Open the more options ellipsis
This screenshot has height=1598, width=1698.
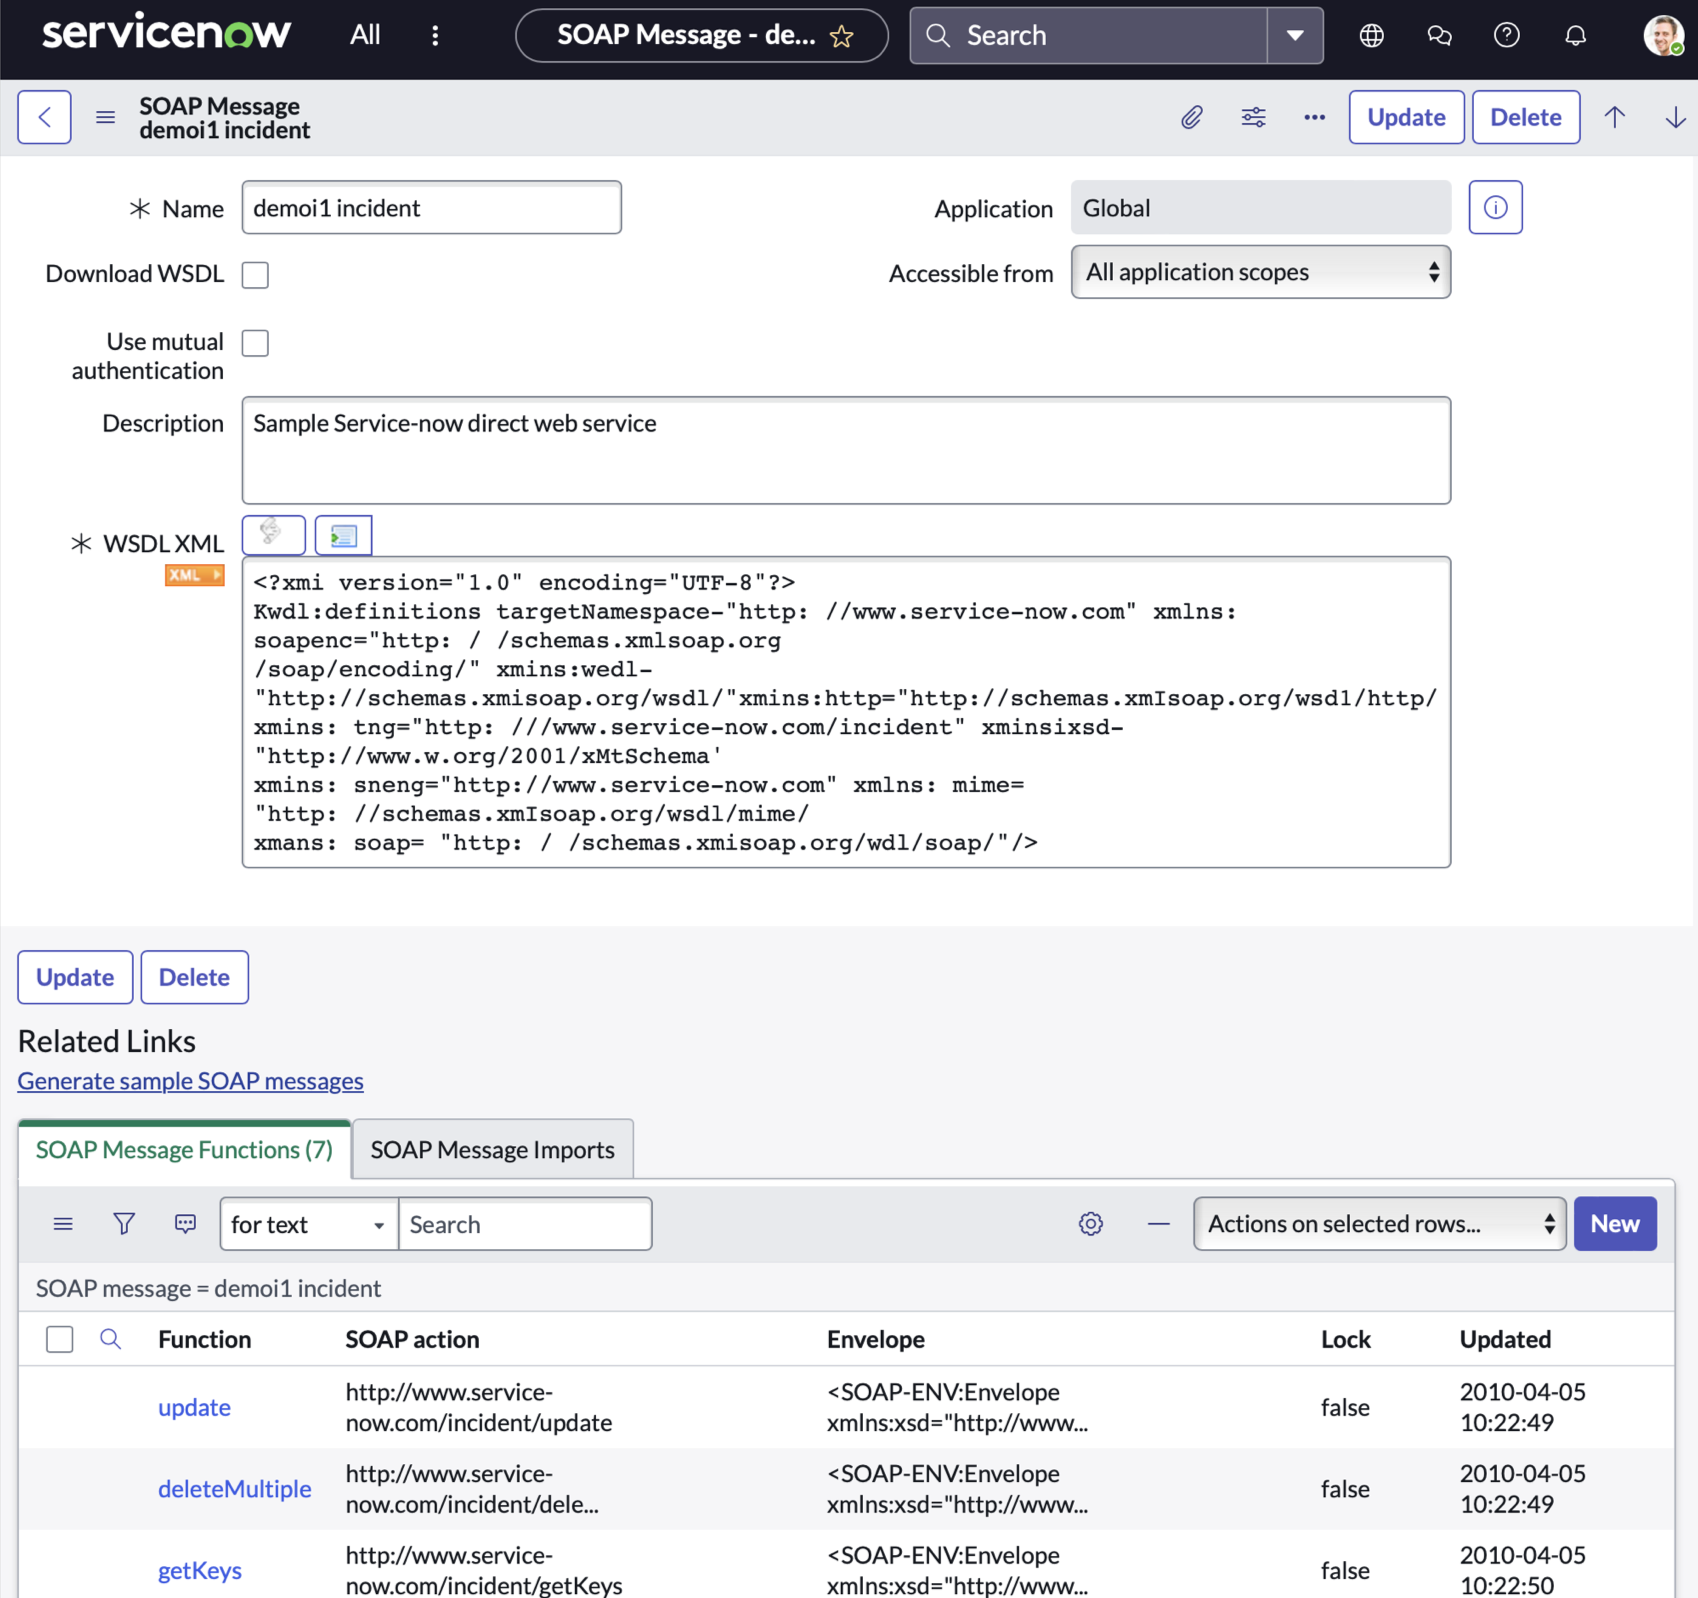(1314, 117)
